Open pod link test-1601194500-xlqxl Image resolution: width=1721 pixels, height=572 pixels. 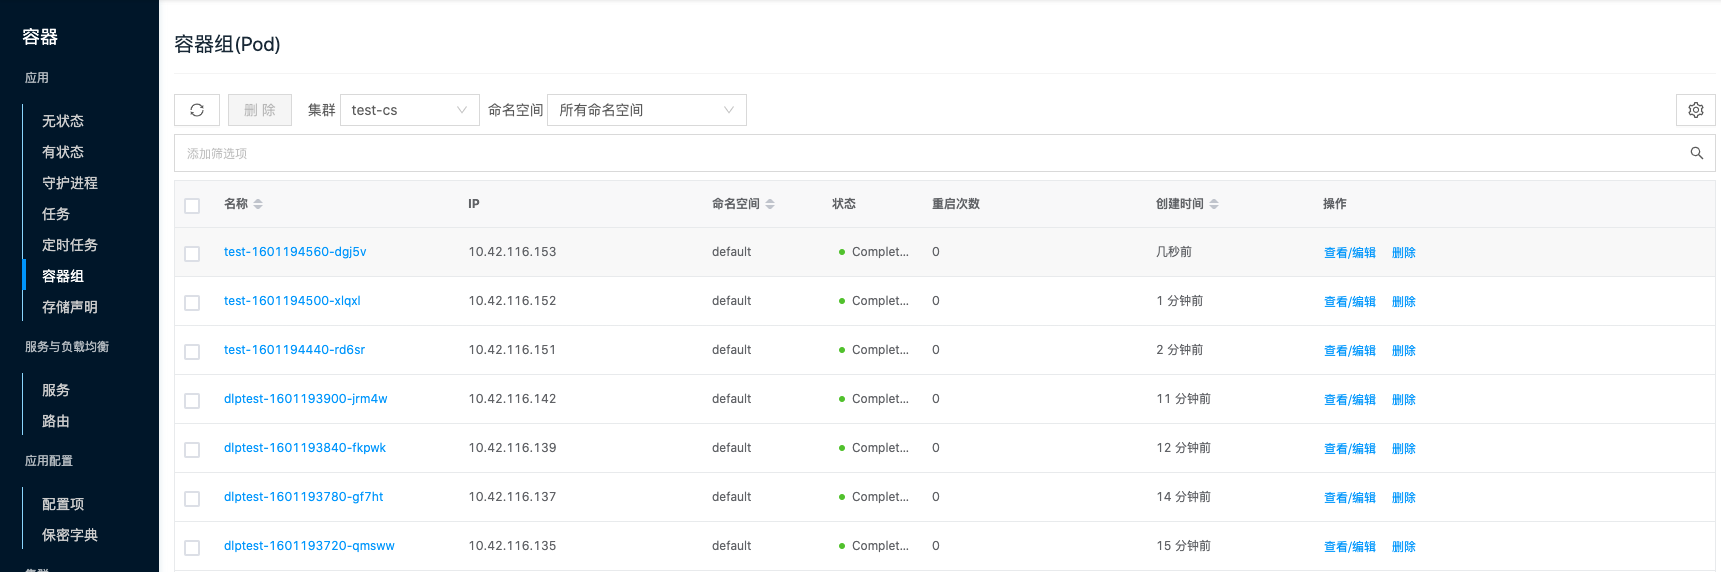[x=292, y=301]
